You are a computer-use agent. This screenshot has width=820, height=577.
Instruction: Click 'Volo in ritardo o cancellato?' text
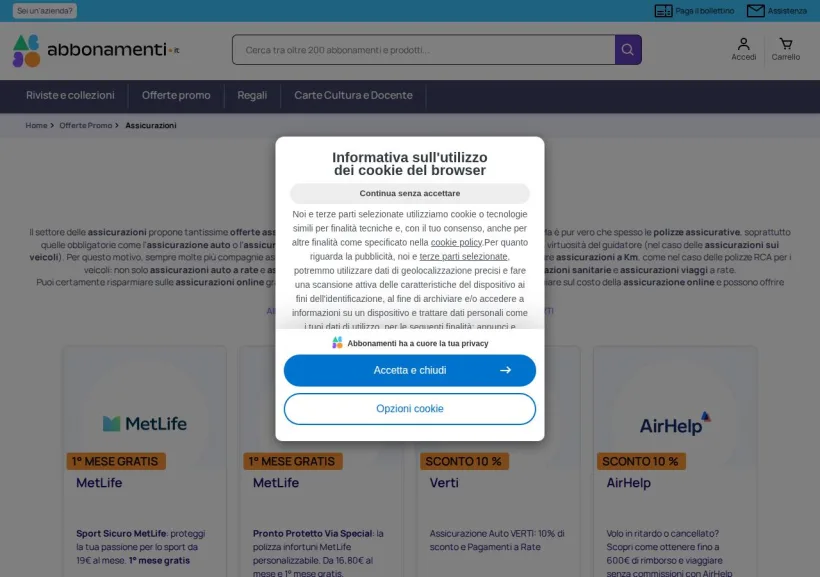pyautogui.click(x=662, y=534)
